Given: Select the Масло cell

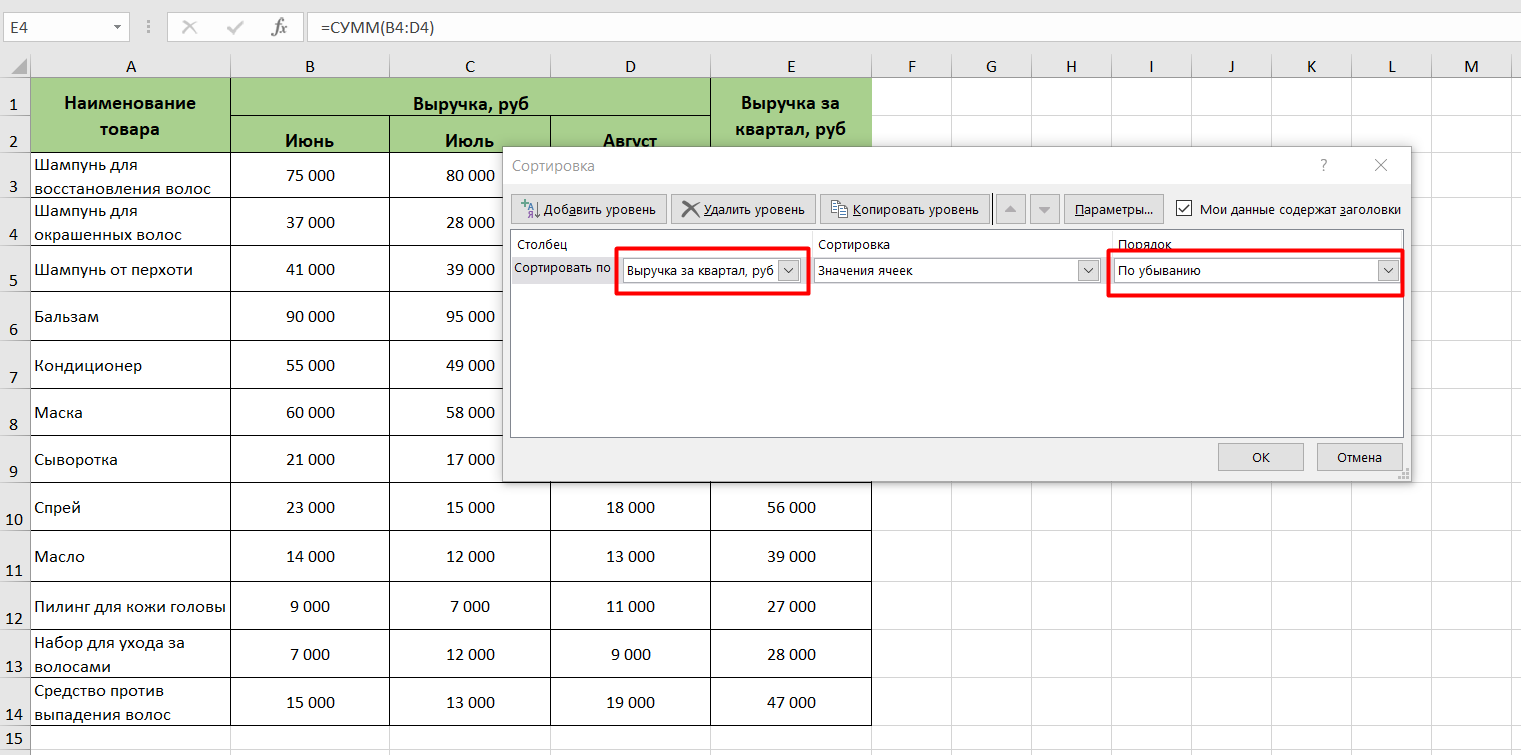Looking at the screenshot, I should pos(130,556).
